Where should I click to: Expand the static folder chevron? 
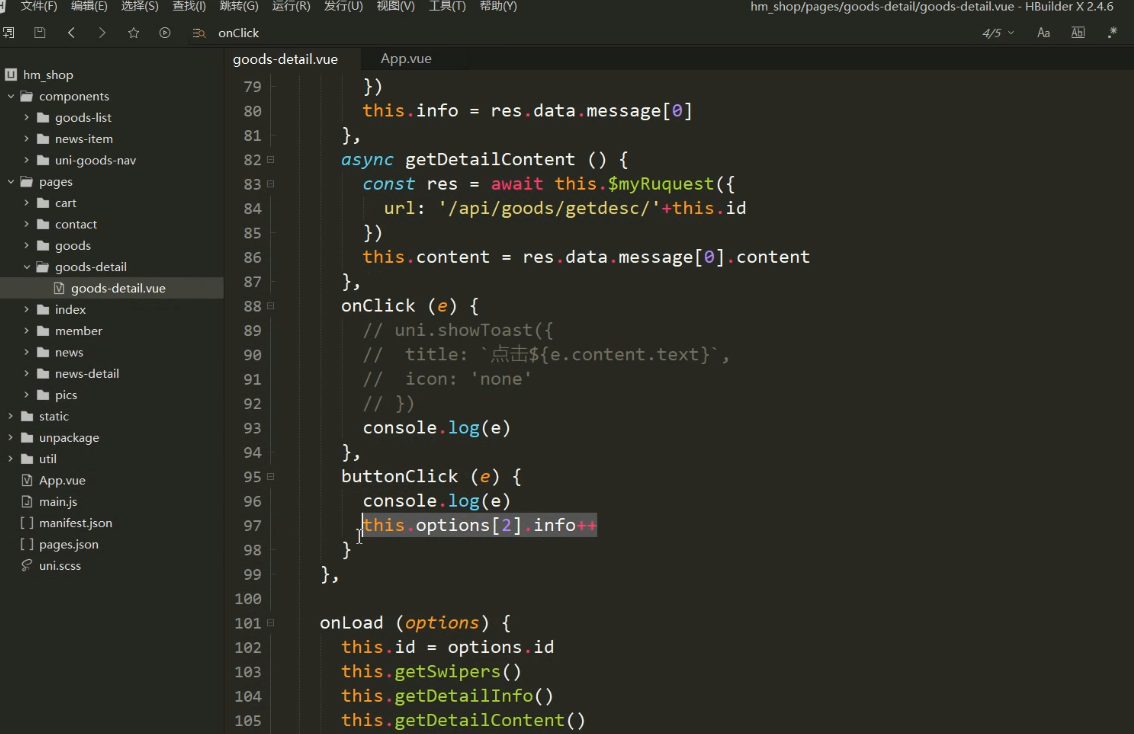(x=11, y=416)
